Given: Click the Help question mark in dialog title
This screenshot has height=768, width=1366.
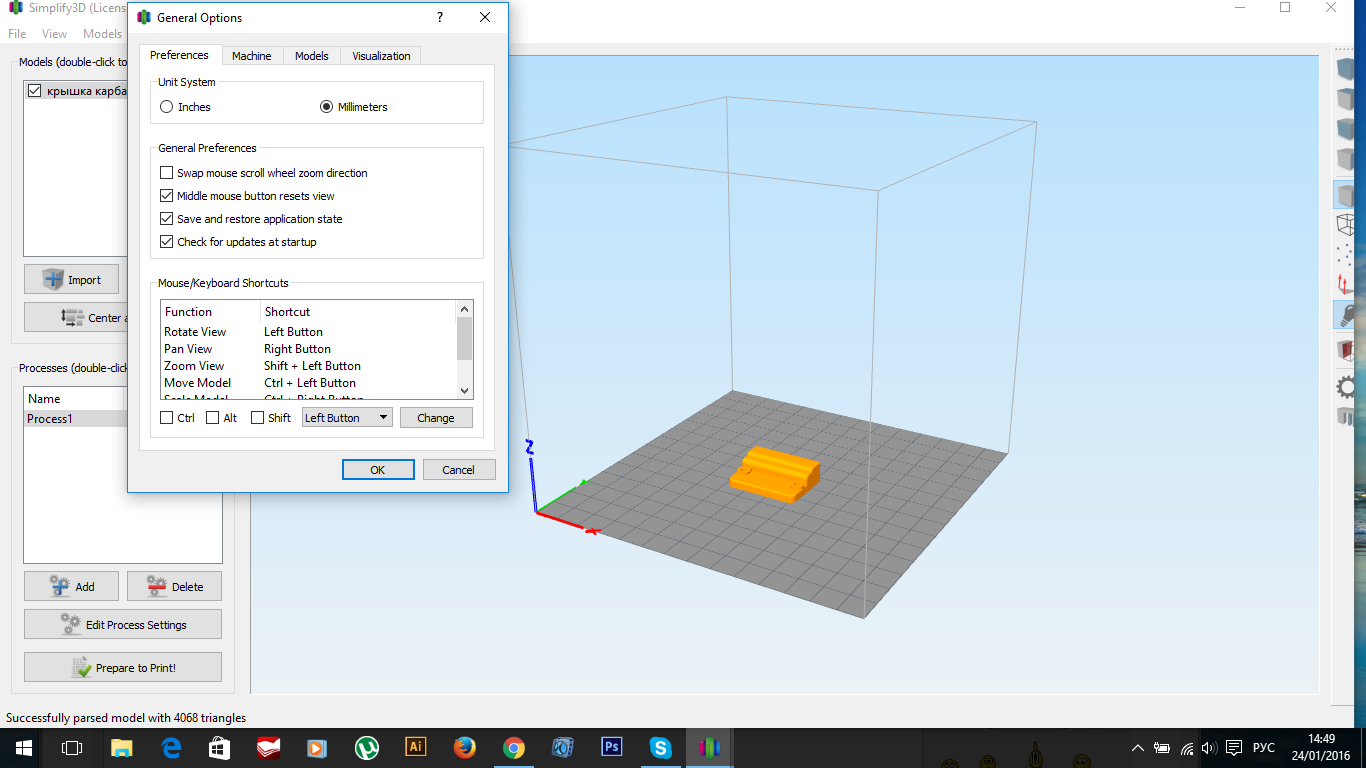Looking at the screenshot, I should click(440, 18).
